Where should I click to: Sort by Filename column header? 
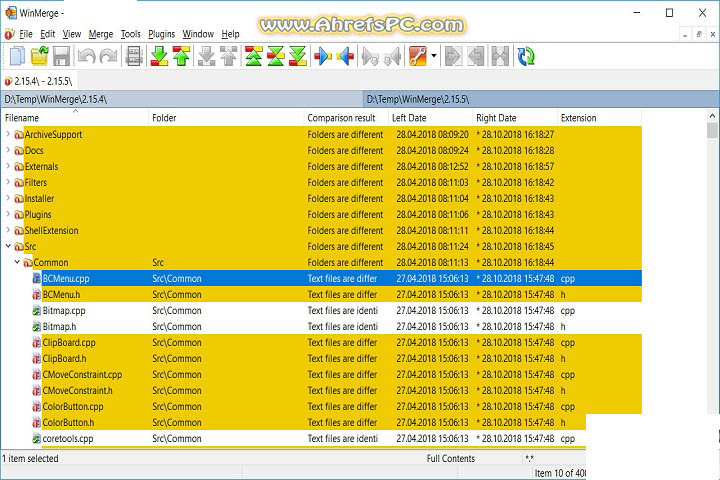tap(75, 118)
